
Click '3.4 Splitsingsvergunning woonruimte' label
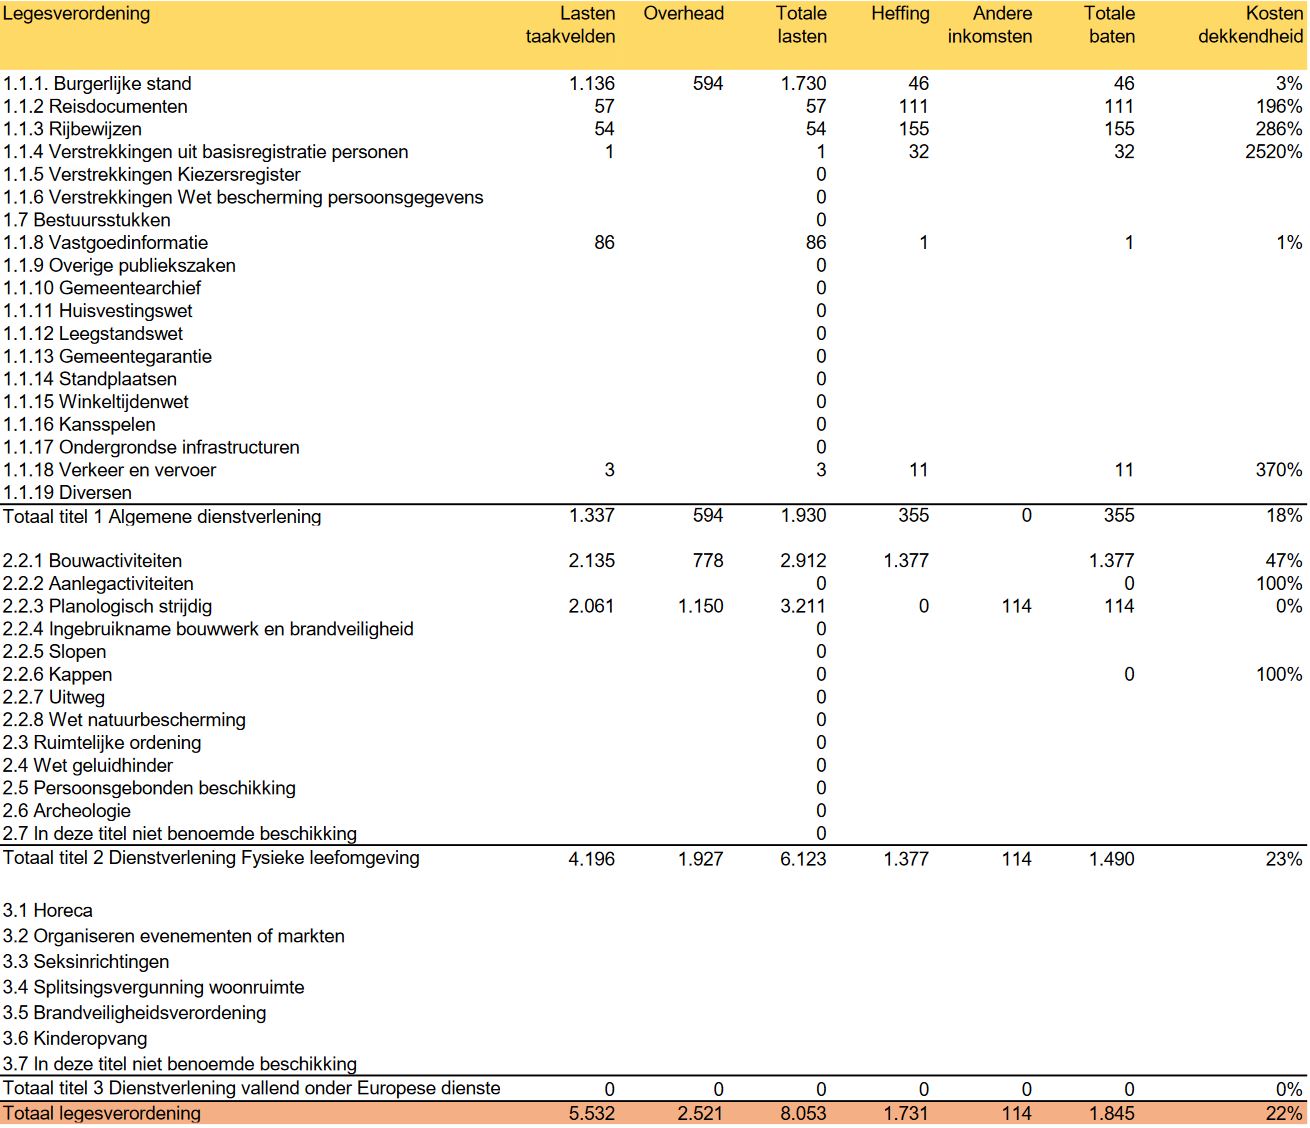[x=153, y=988]
